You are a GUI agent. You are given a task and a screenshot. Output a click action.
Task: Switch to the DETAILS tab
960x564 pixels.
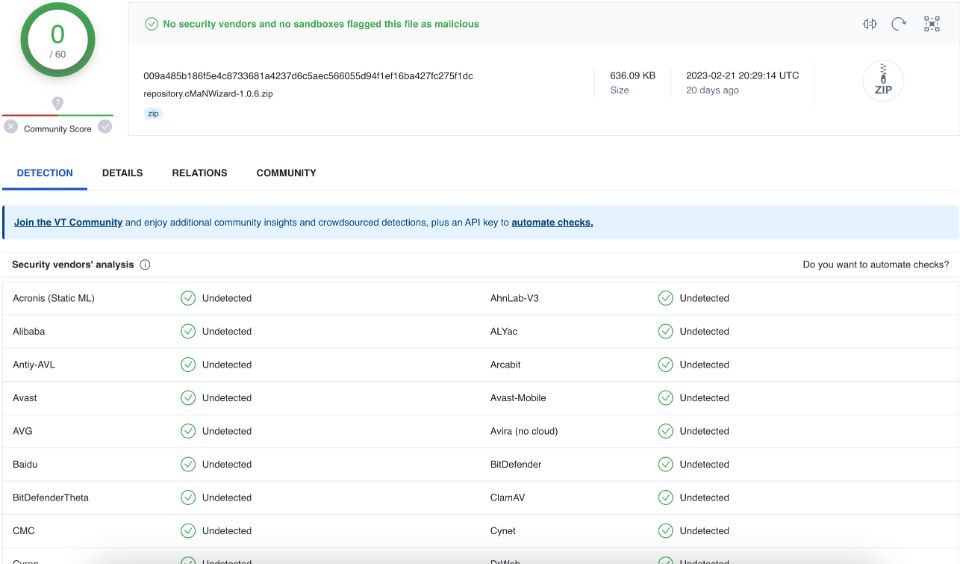point(122,173)
